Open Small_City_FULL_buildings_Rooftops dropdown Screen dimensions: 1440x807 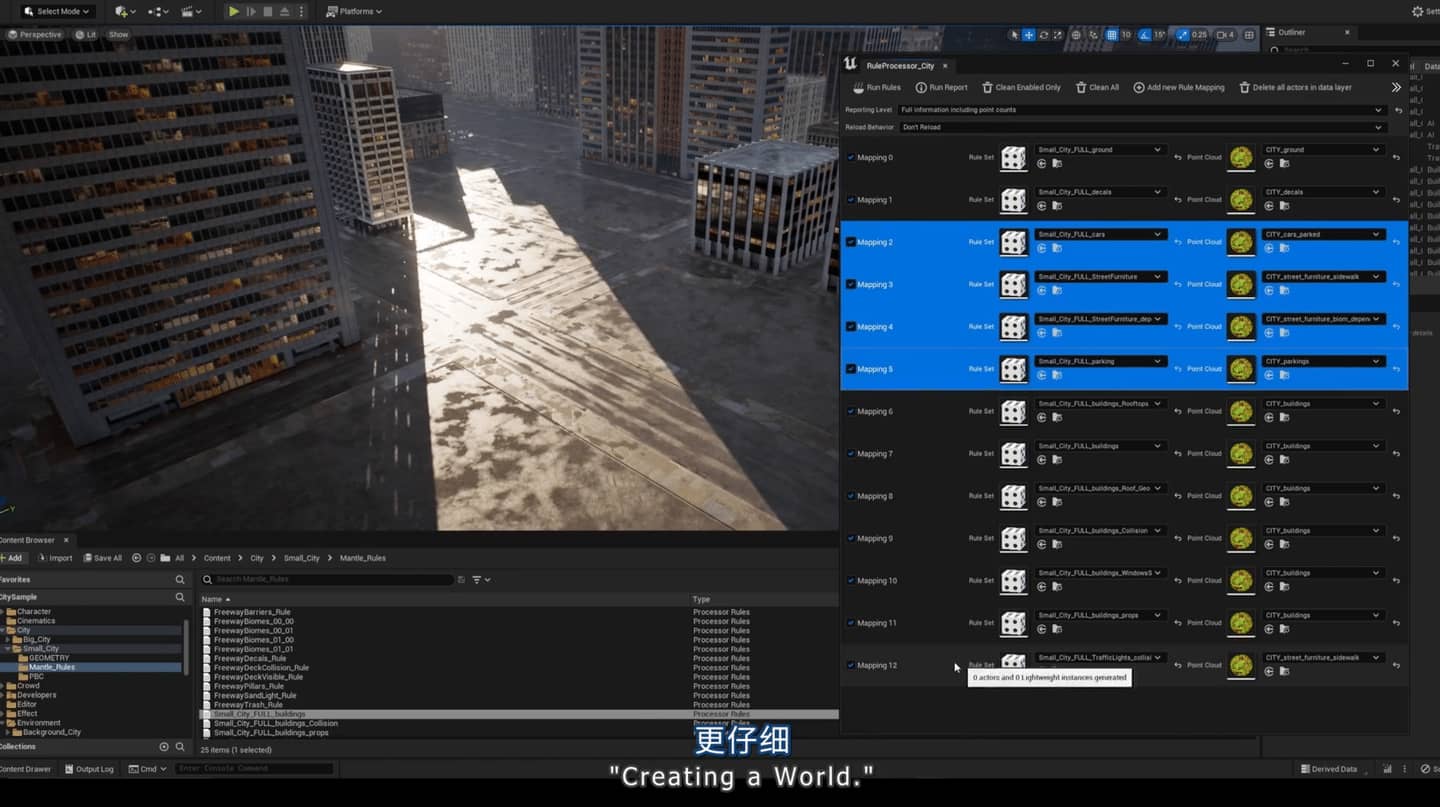[x=1100, y=403]
